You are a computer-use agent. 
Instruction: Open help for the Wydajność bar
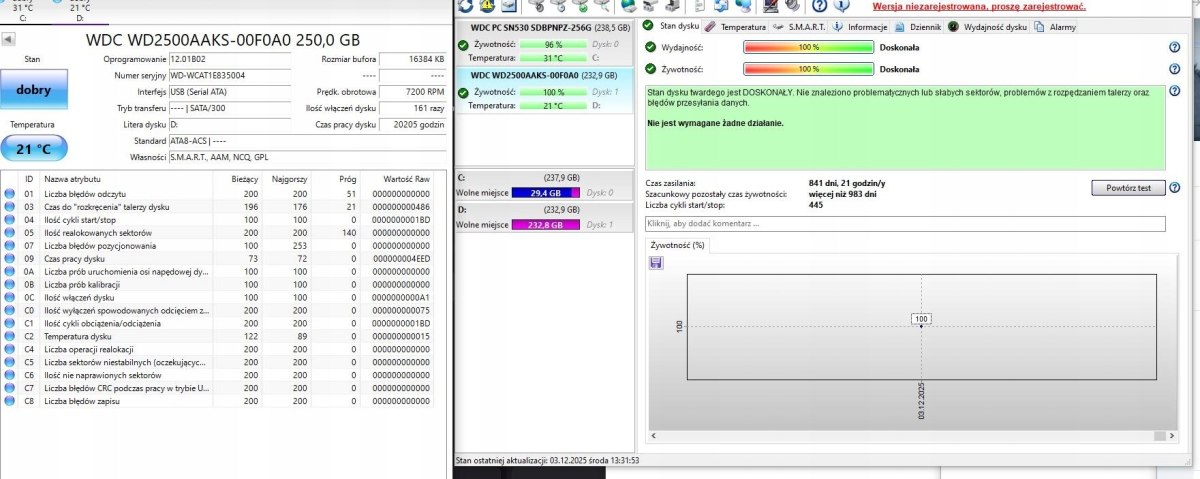pyautogui.click(x=1174, y=47)
